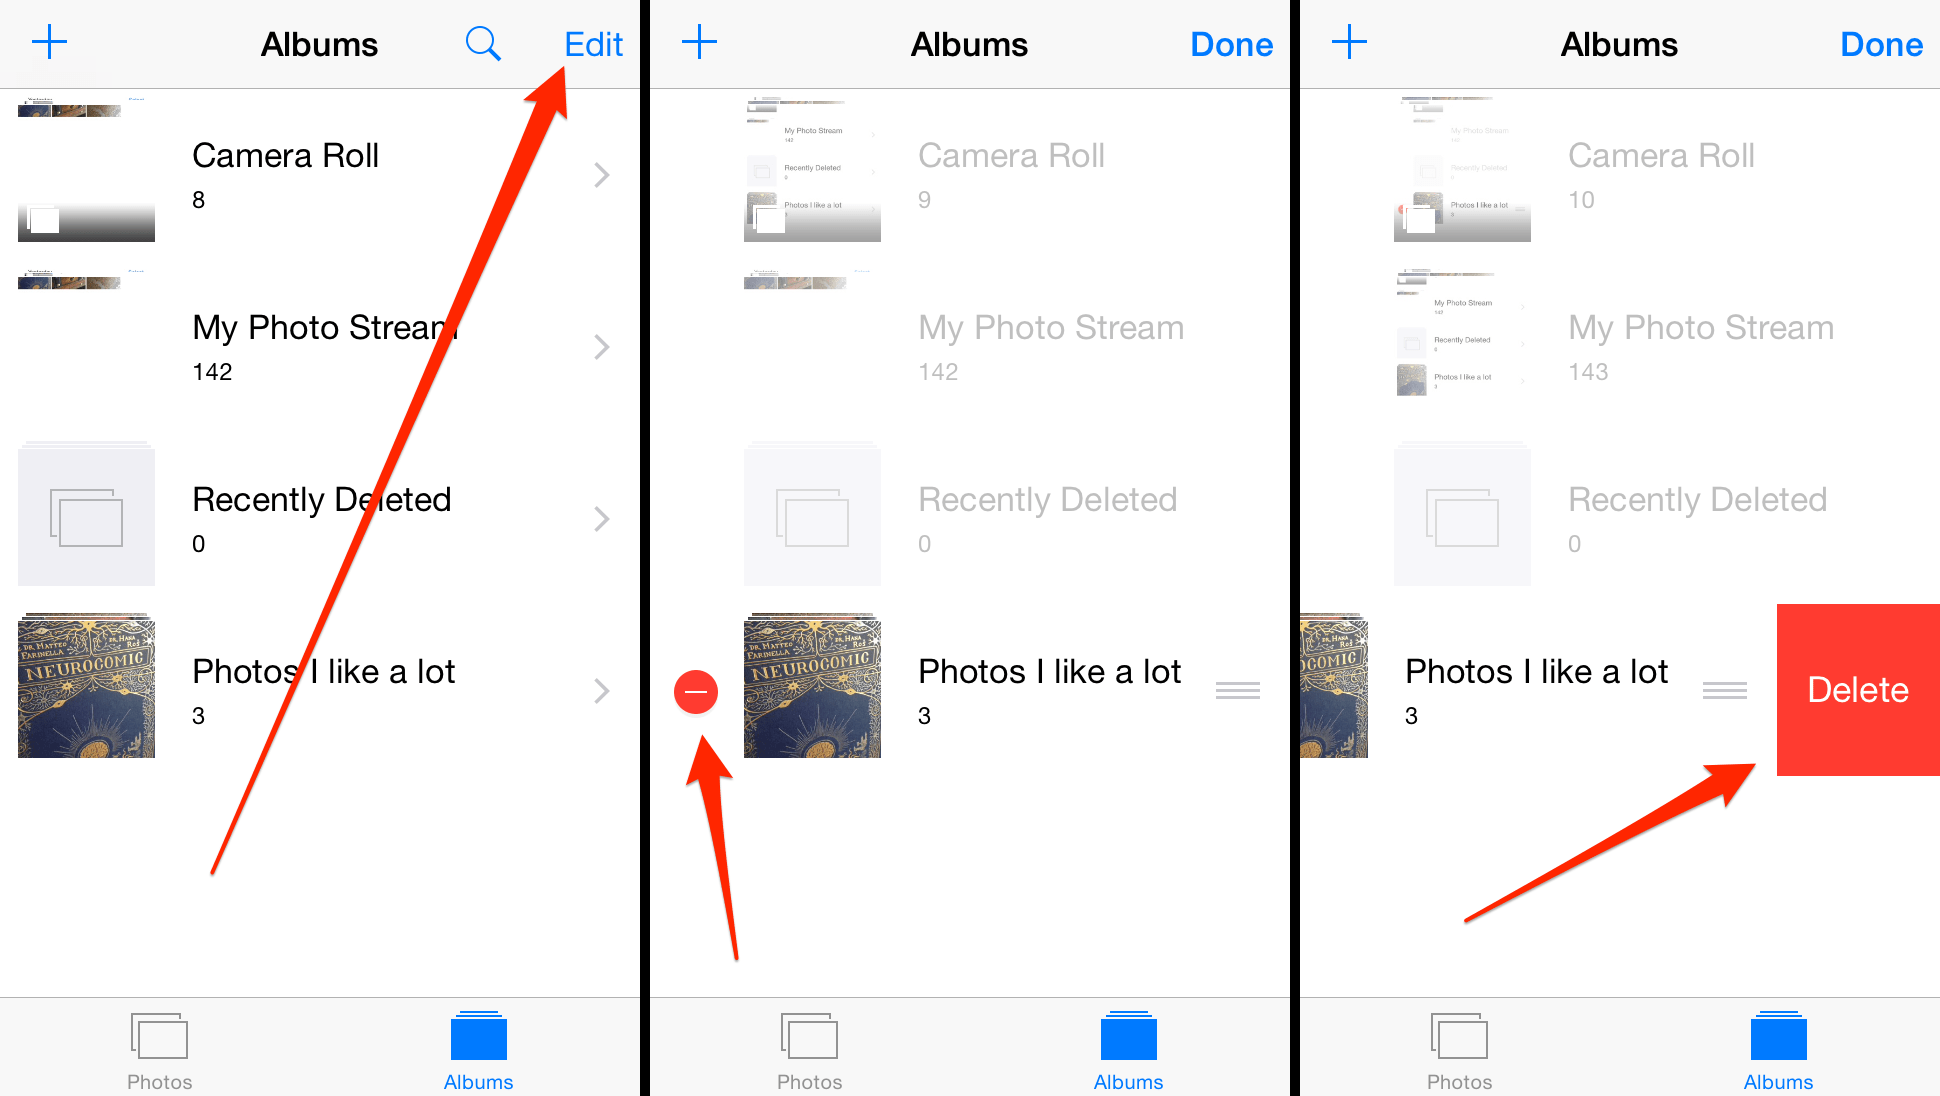Click the plus icon to add album
The image size is (1940, 1096).
[49, 41]
